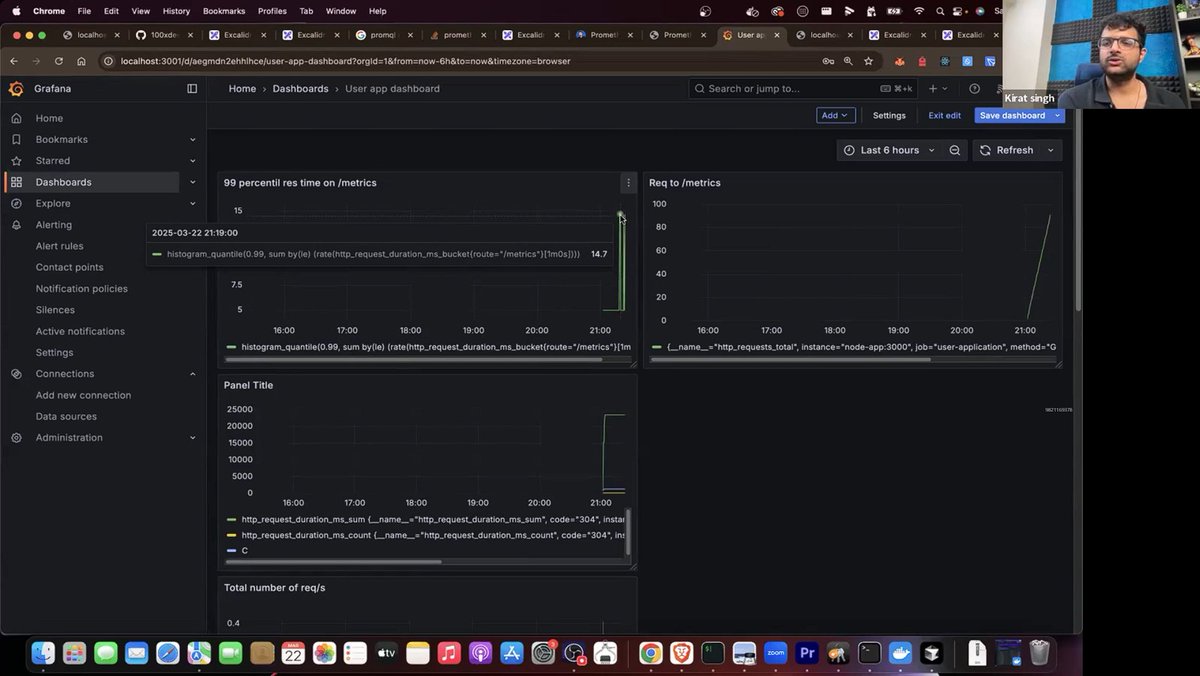Open Premiere Pro from the dock
This screenshot has width=1200, height=676.
[807, 653]
